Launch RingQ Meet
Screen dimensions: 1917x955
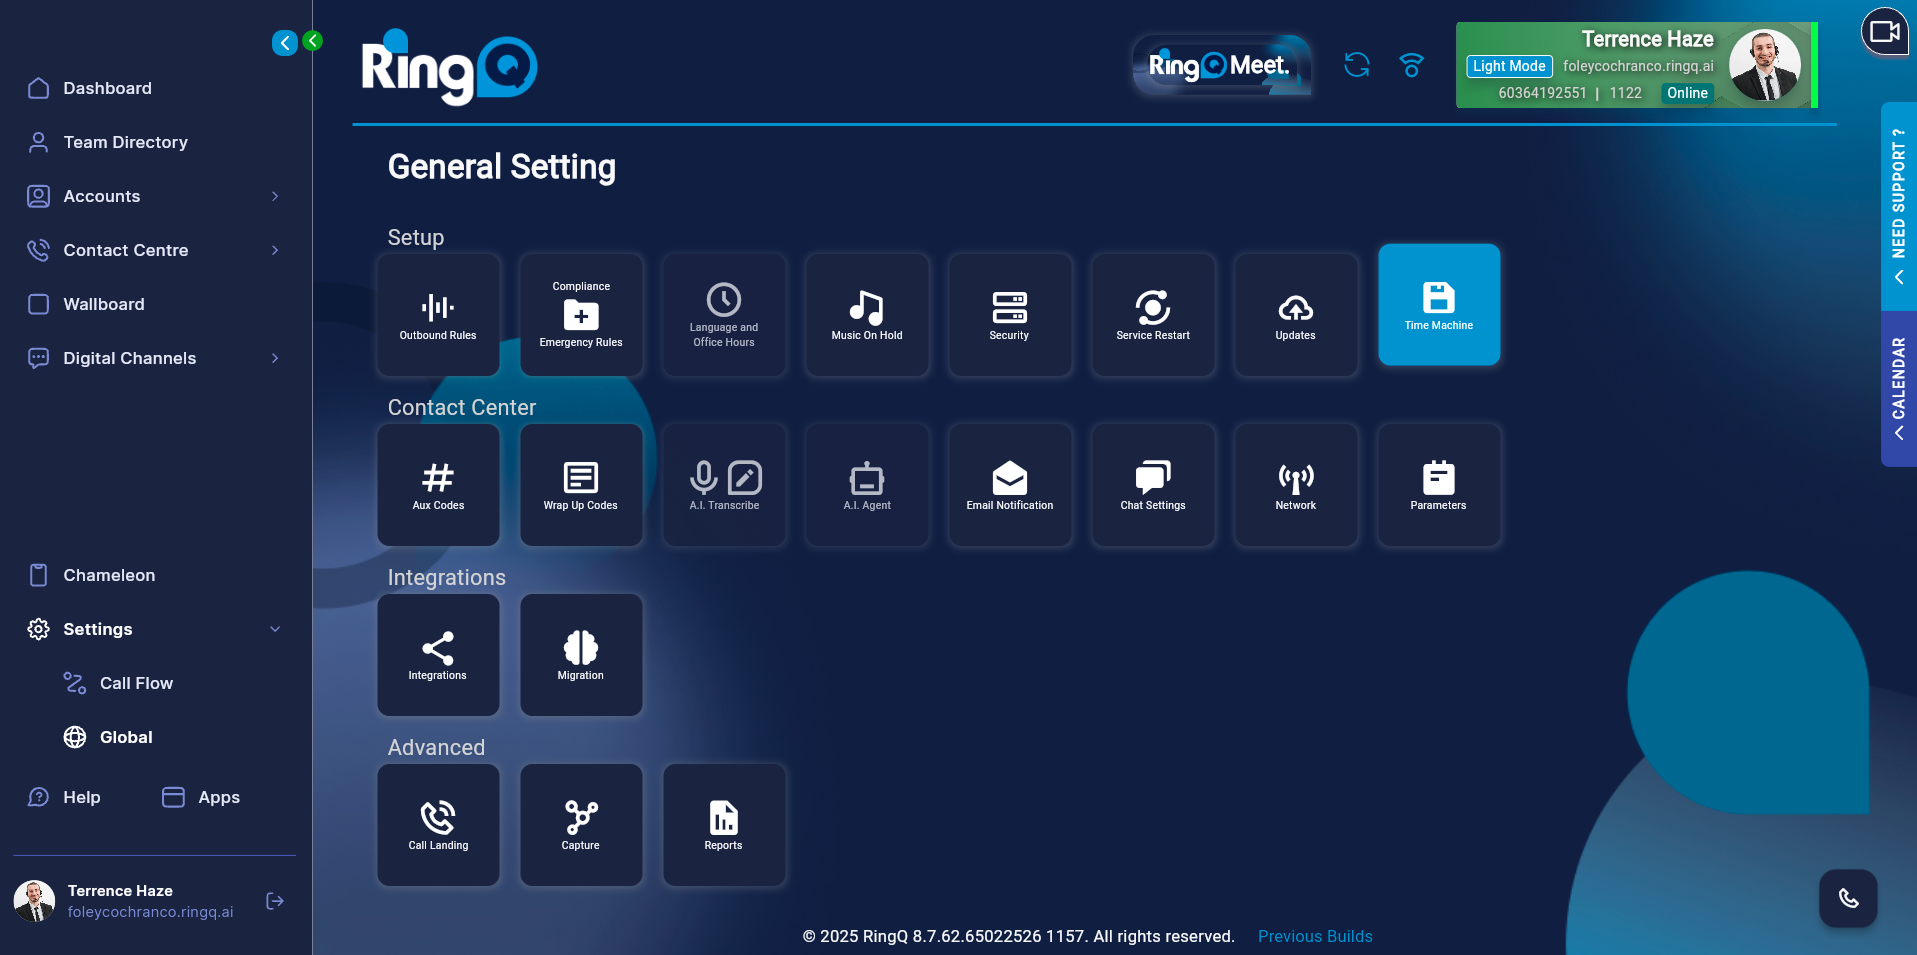tap(1221, 65)
